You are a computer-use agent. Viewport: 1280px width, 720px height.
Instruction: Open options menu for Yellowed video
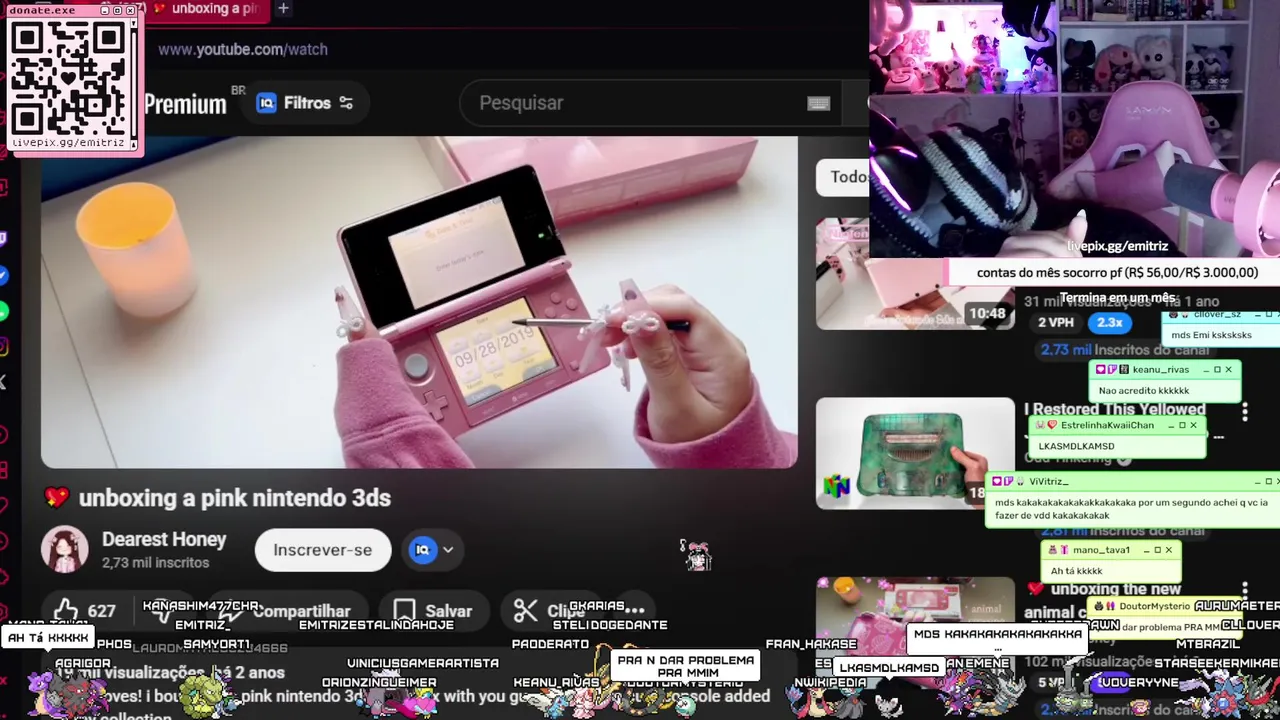tap(1245, 412)
